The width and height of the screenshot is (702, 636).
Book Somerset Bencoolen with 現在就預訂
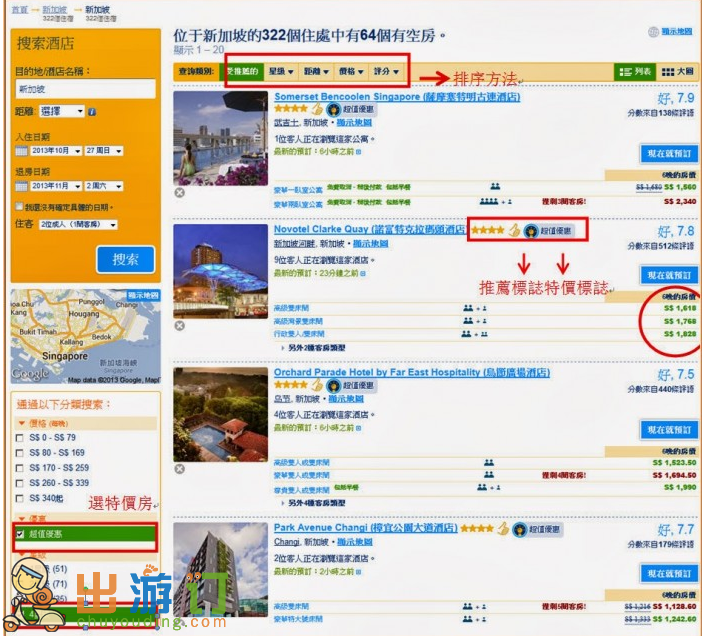(x=669, y=154)
